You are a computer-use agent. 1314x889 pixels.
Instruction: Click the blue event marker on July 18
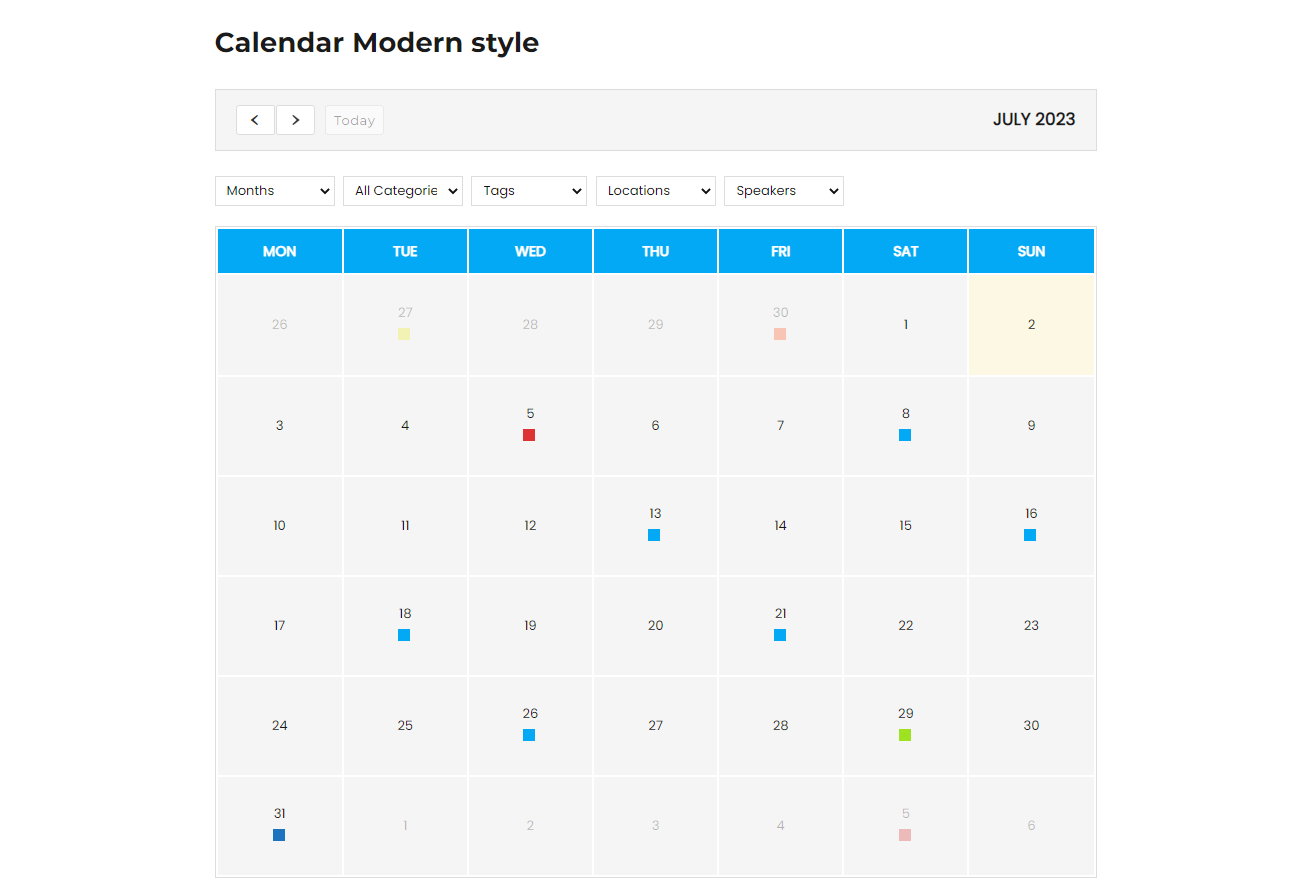coord(404,635)
